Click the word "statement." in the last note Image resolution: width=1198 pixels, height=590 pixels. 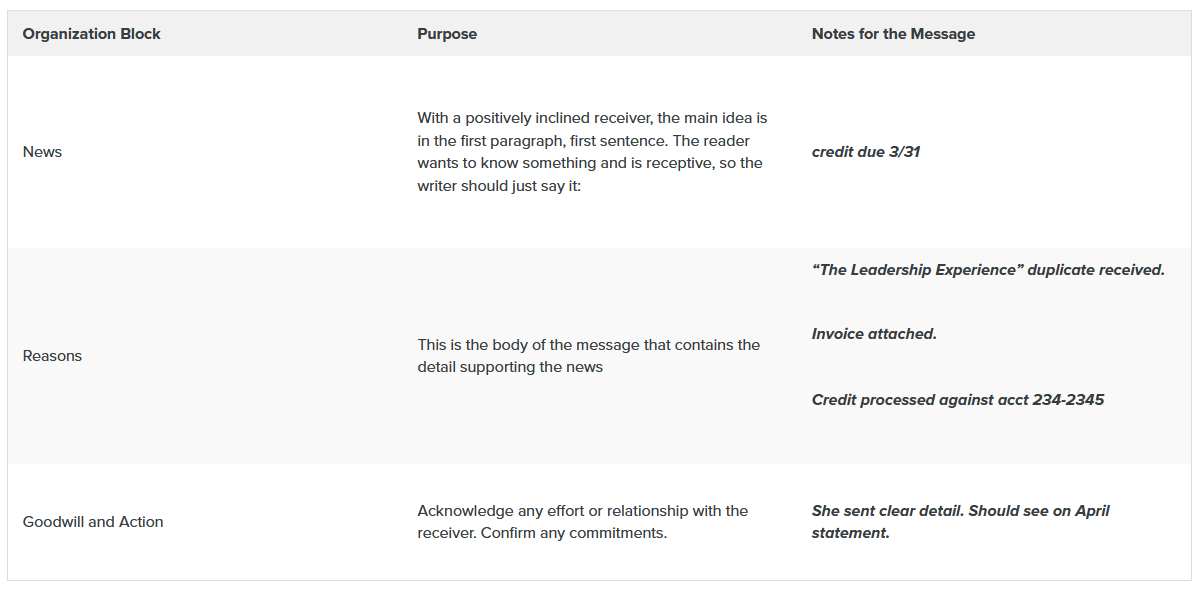coord(850,533)
